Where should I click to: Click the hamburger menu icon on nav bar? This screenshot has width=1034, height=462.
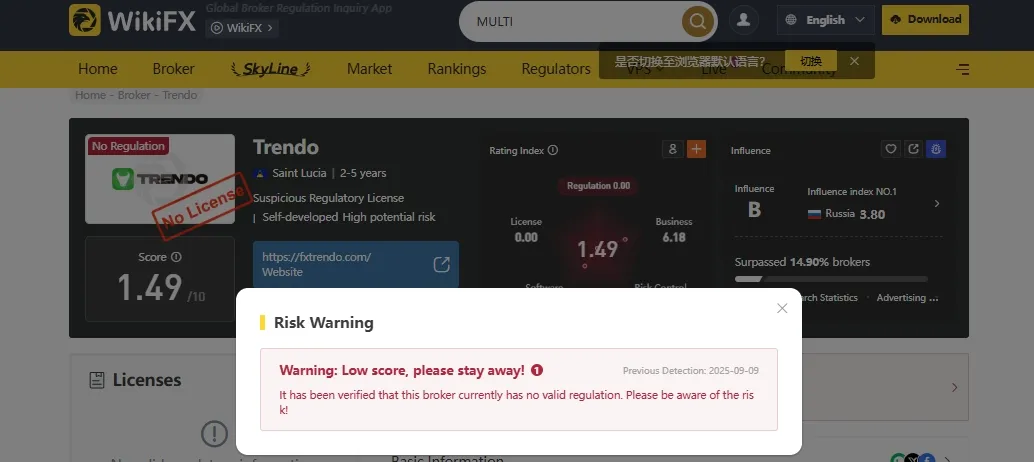coord(963,69)
